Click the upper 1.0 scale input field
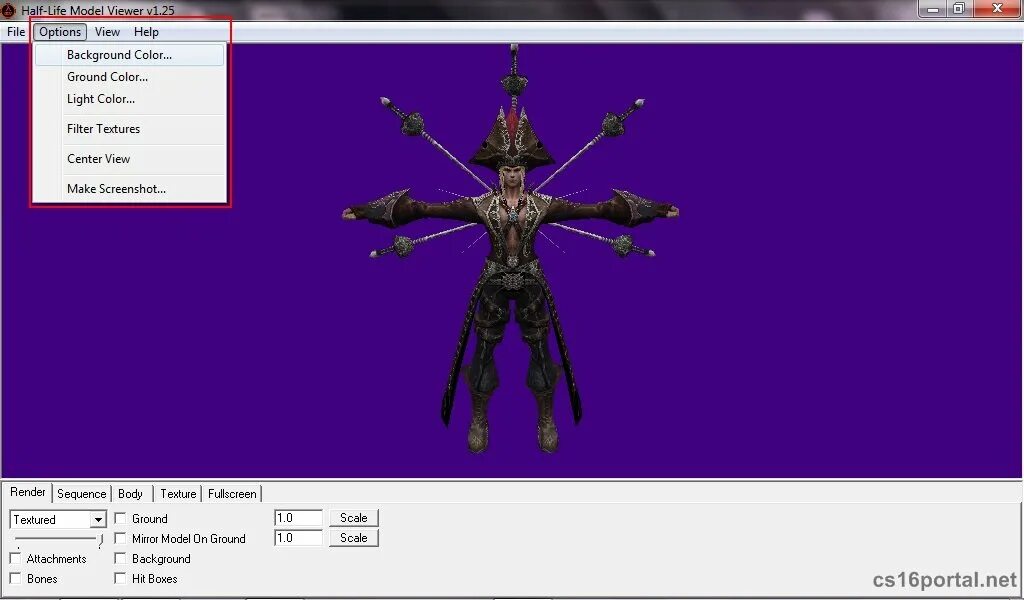 point(298,518)
